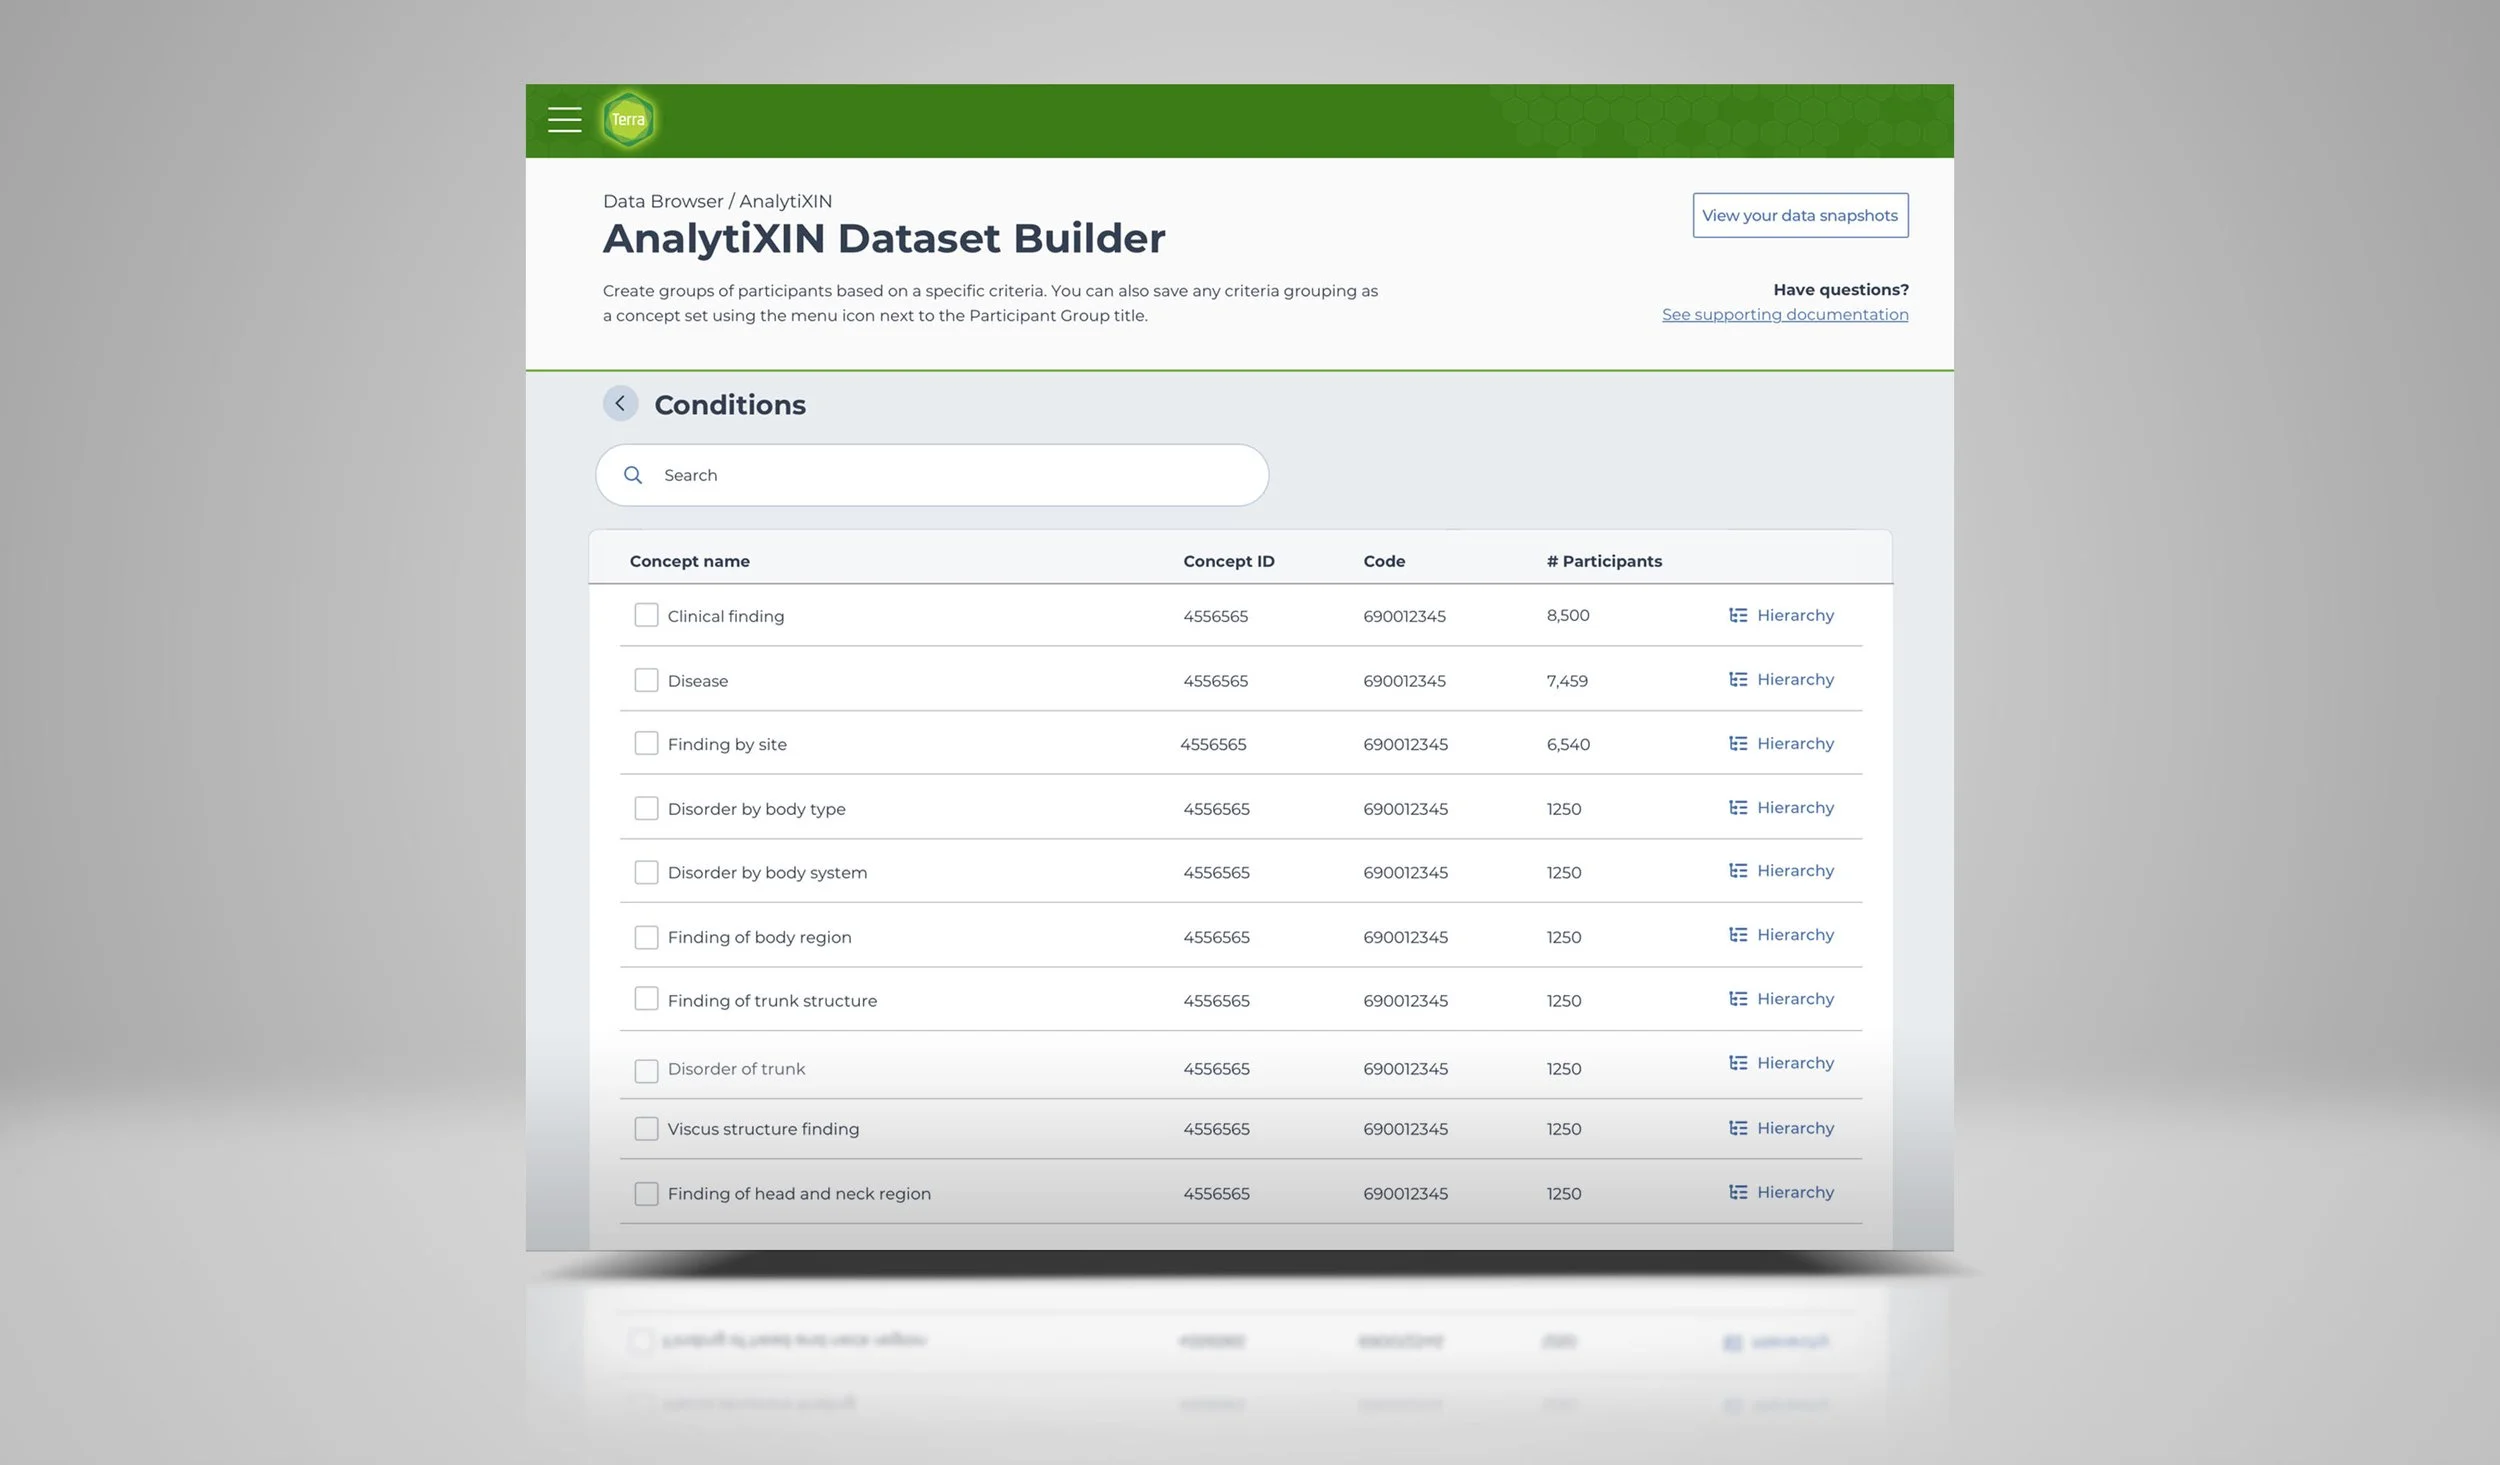This screenshot has height=1465, width=2500.
Task: Go back using the Conditions chevron
Action: (x=620, y=403)
